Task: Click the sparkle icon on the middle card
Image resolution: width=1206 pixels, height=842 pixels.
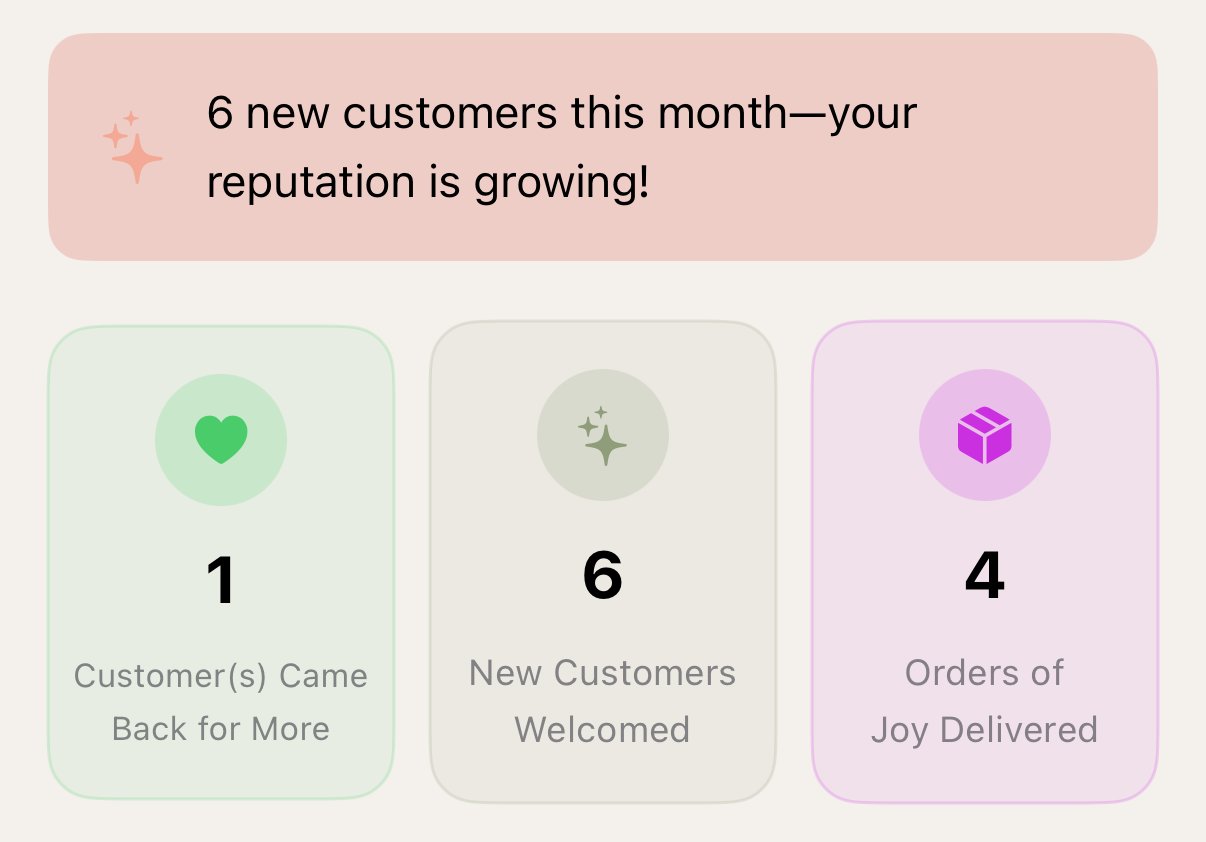Action: 603,435
